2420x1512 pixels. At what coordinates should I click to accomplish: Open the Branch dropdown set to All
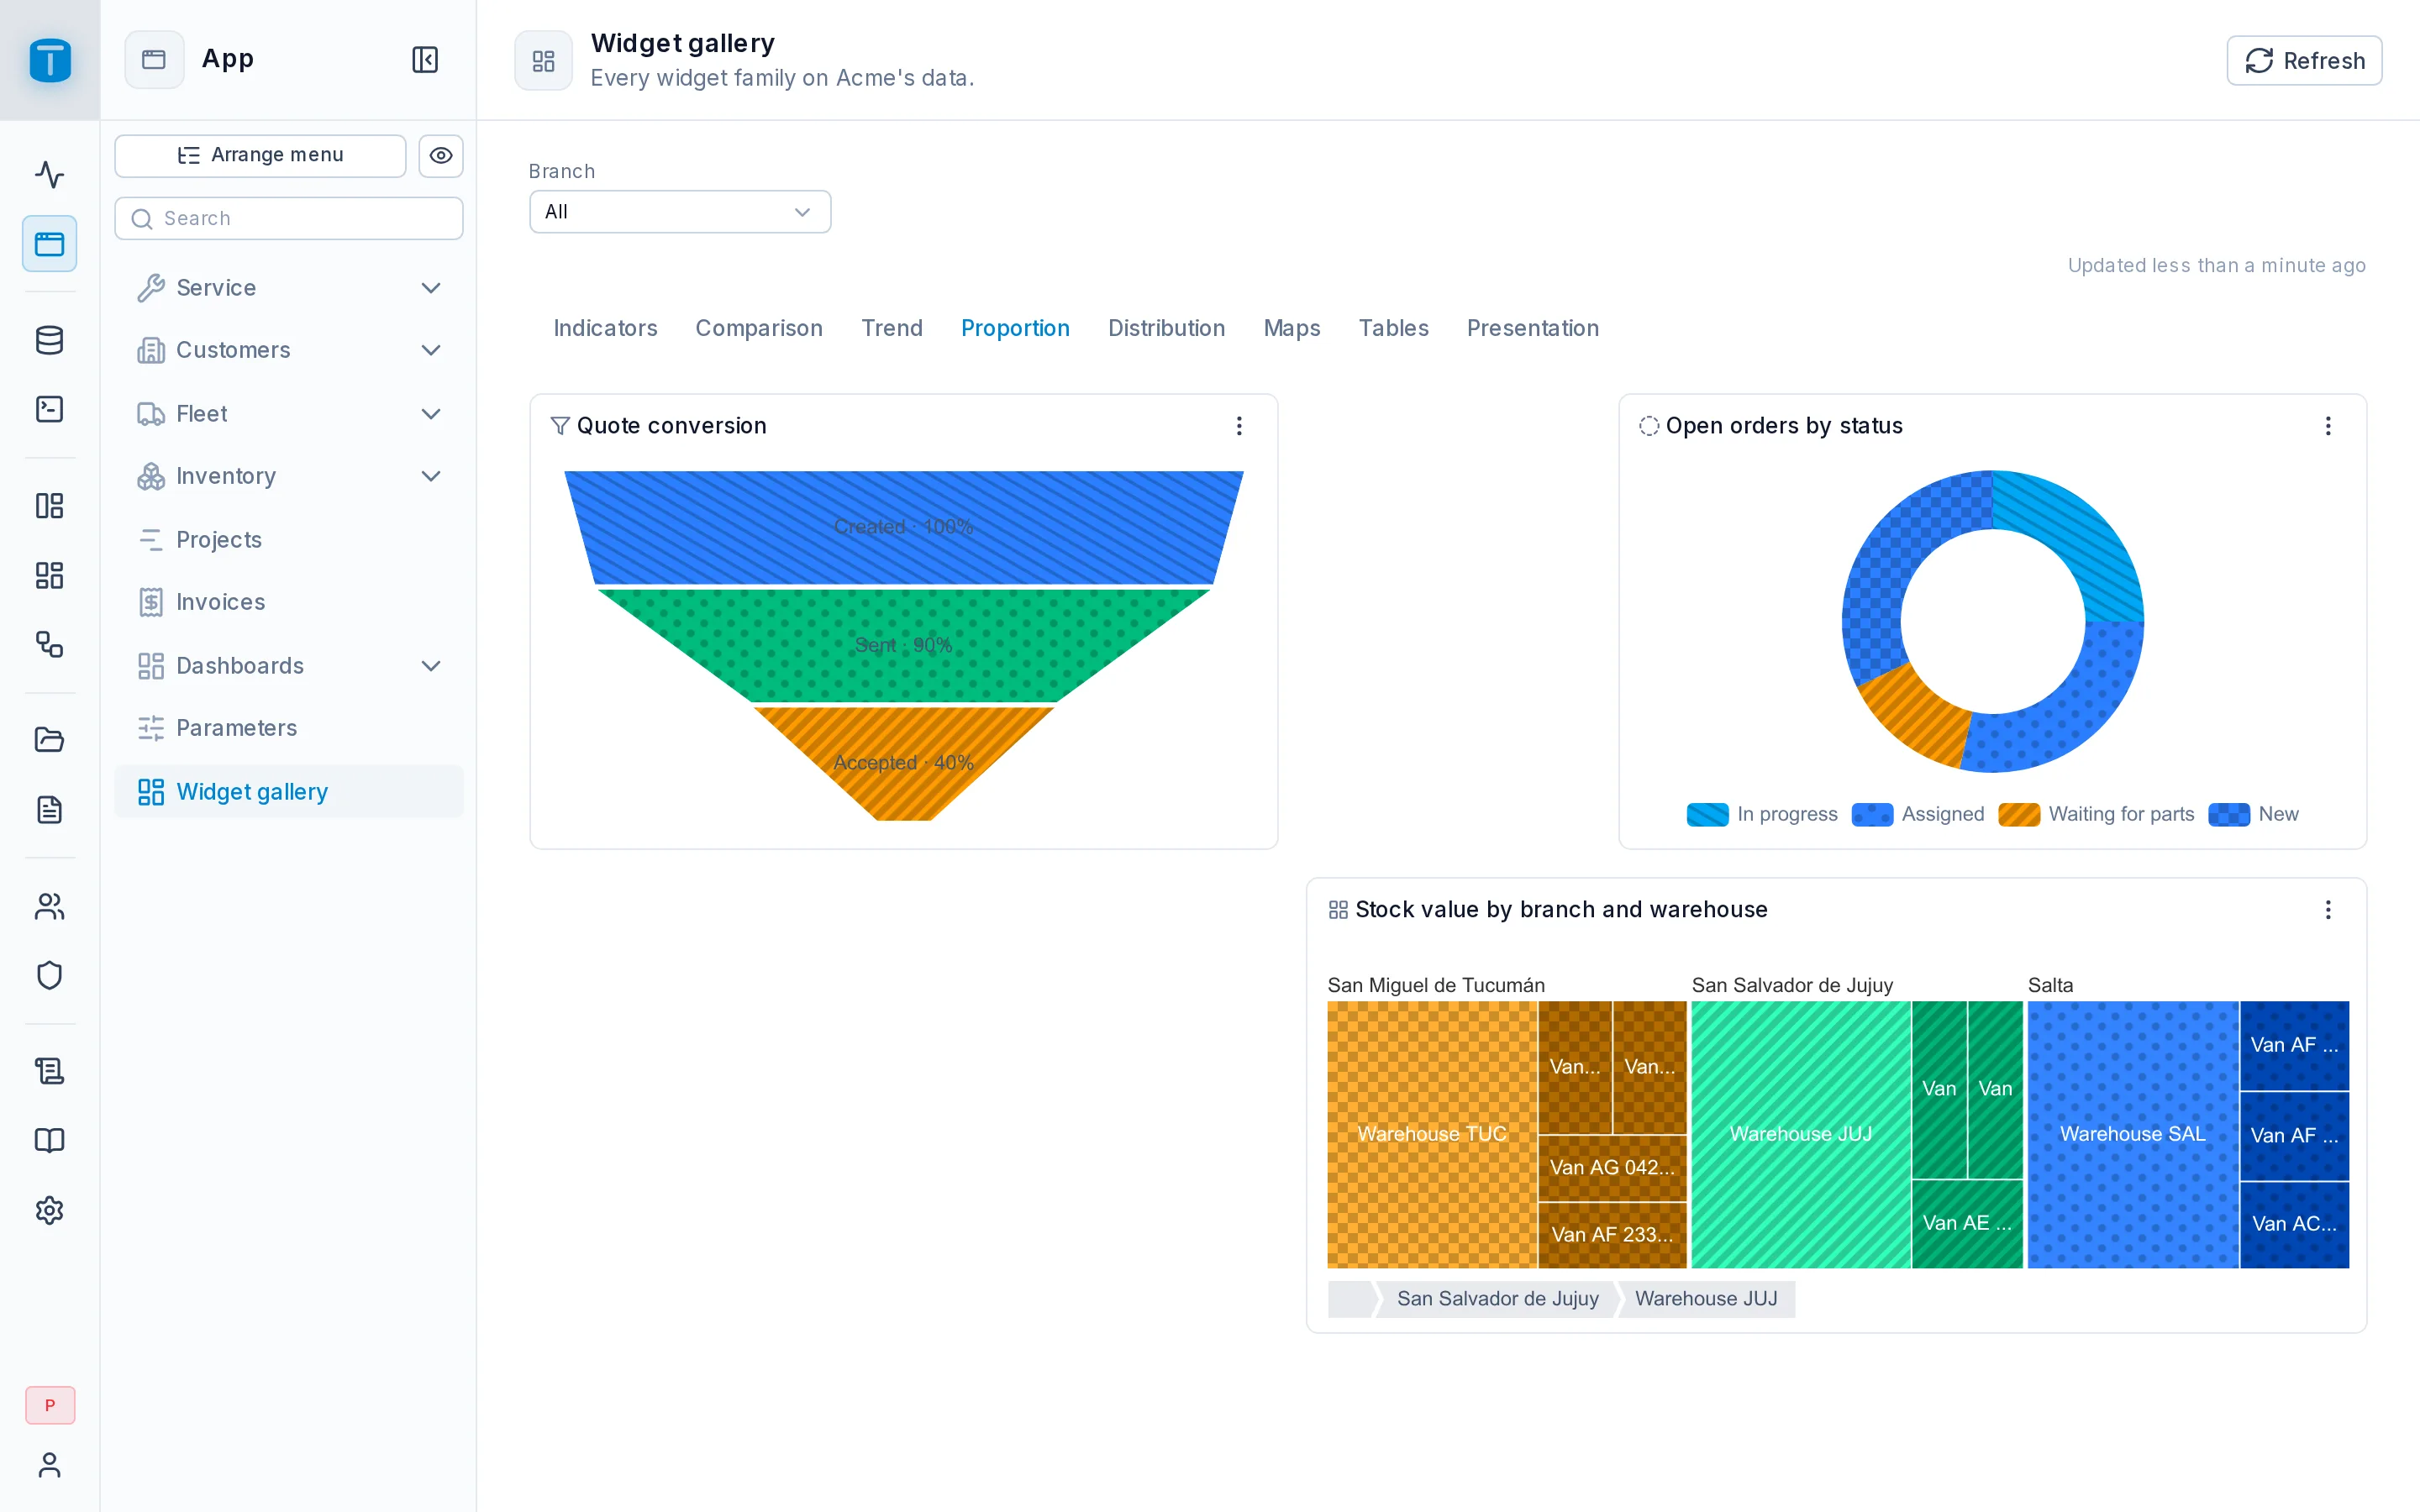pyautogui.click(x=680, y=212)
